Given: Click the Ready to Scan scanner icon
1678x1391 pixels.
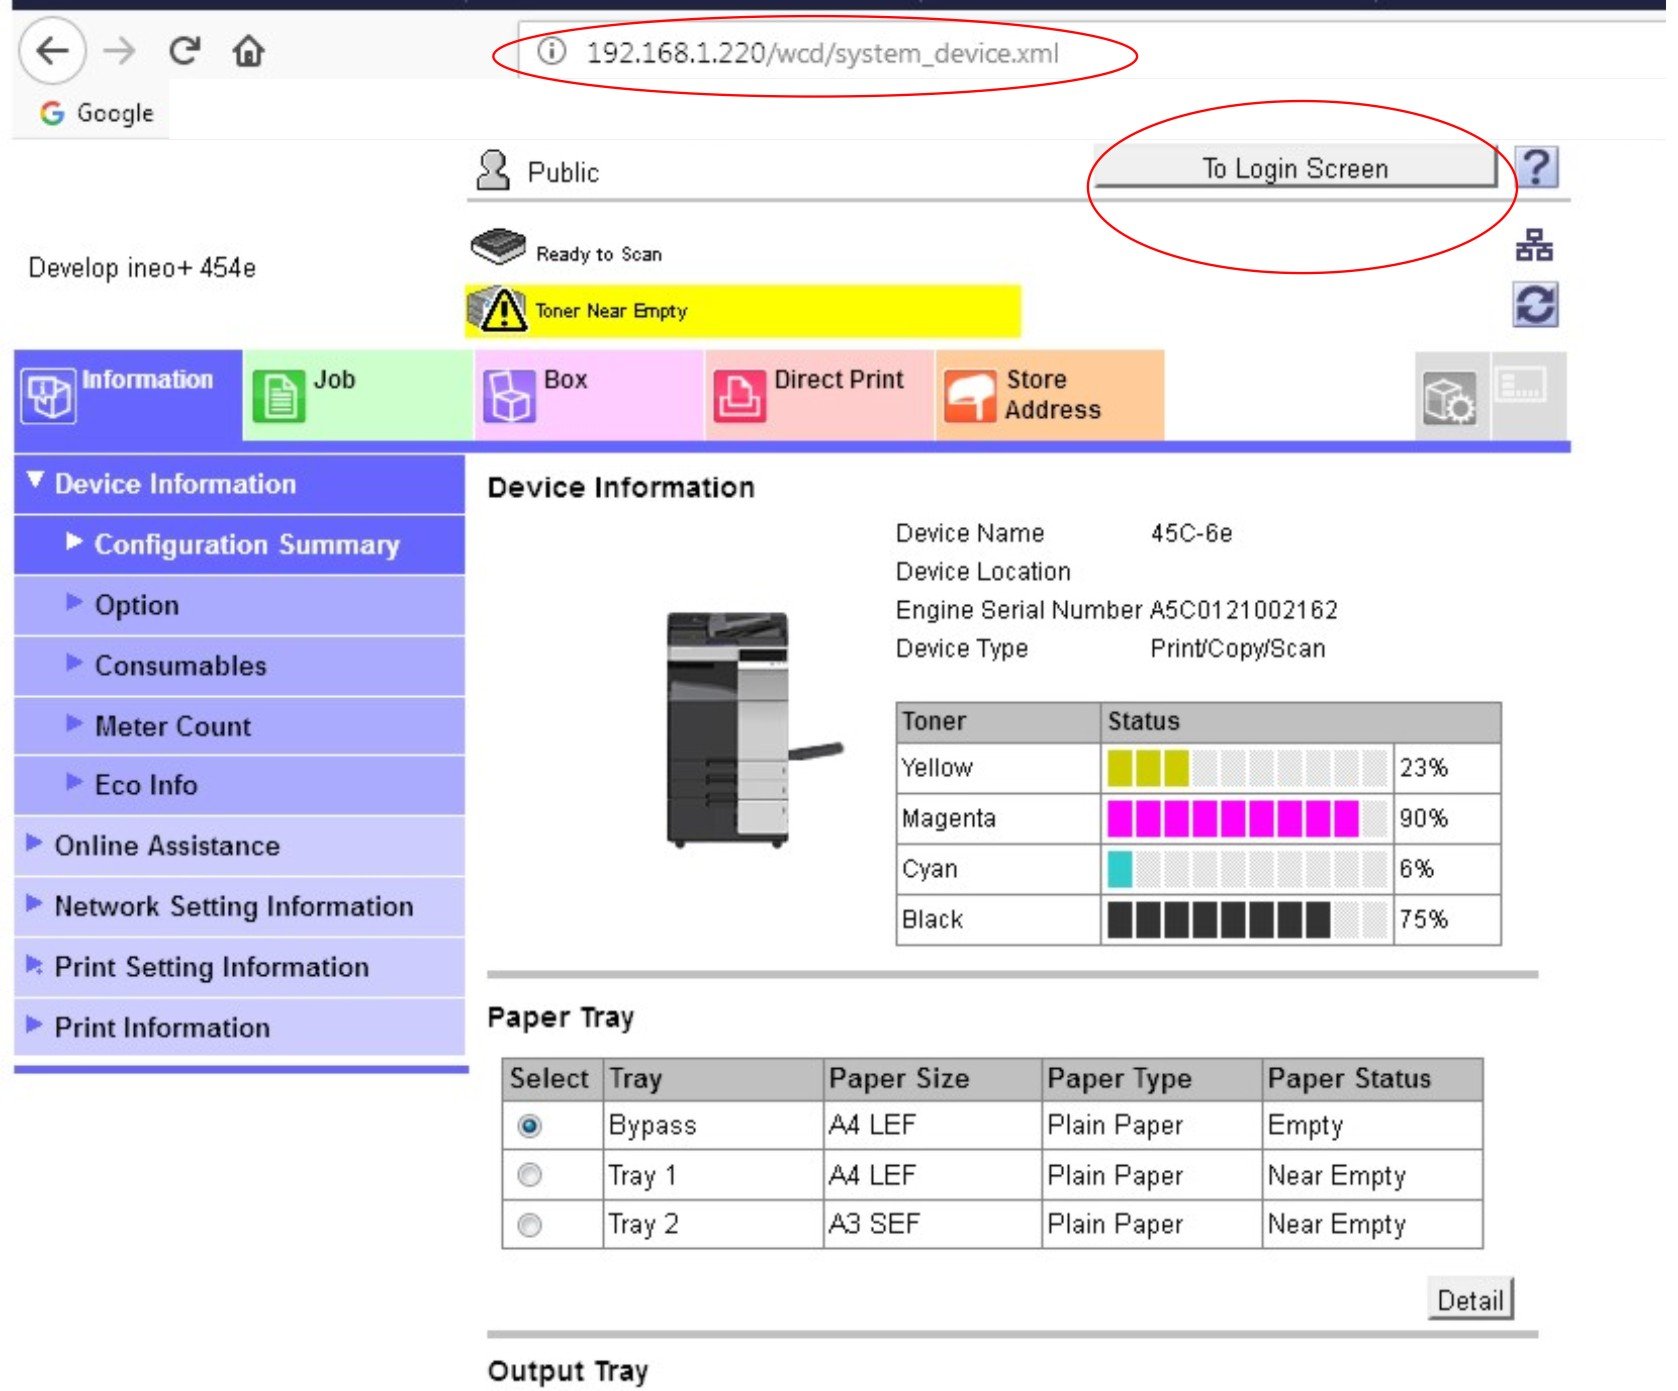Looking at the screenshot, I should 498,247.
